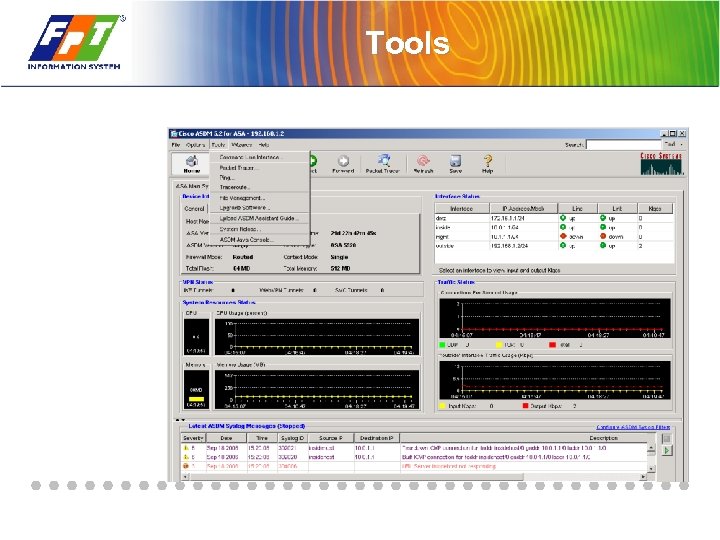
Task: Select Traceroute from the Tools menu
Action: pos(259,187)
